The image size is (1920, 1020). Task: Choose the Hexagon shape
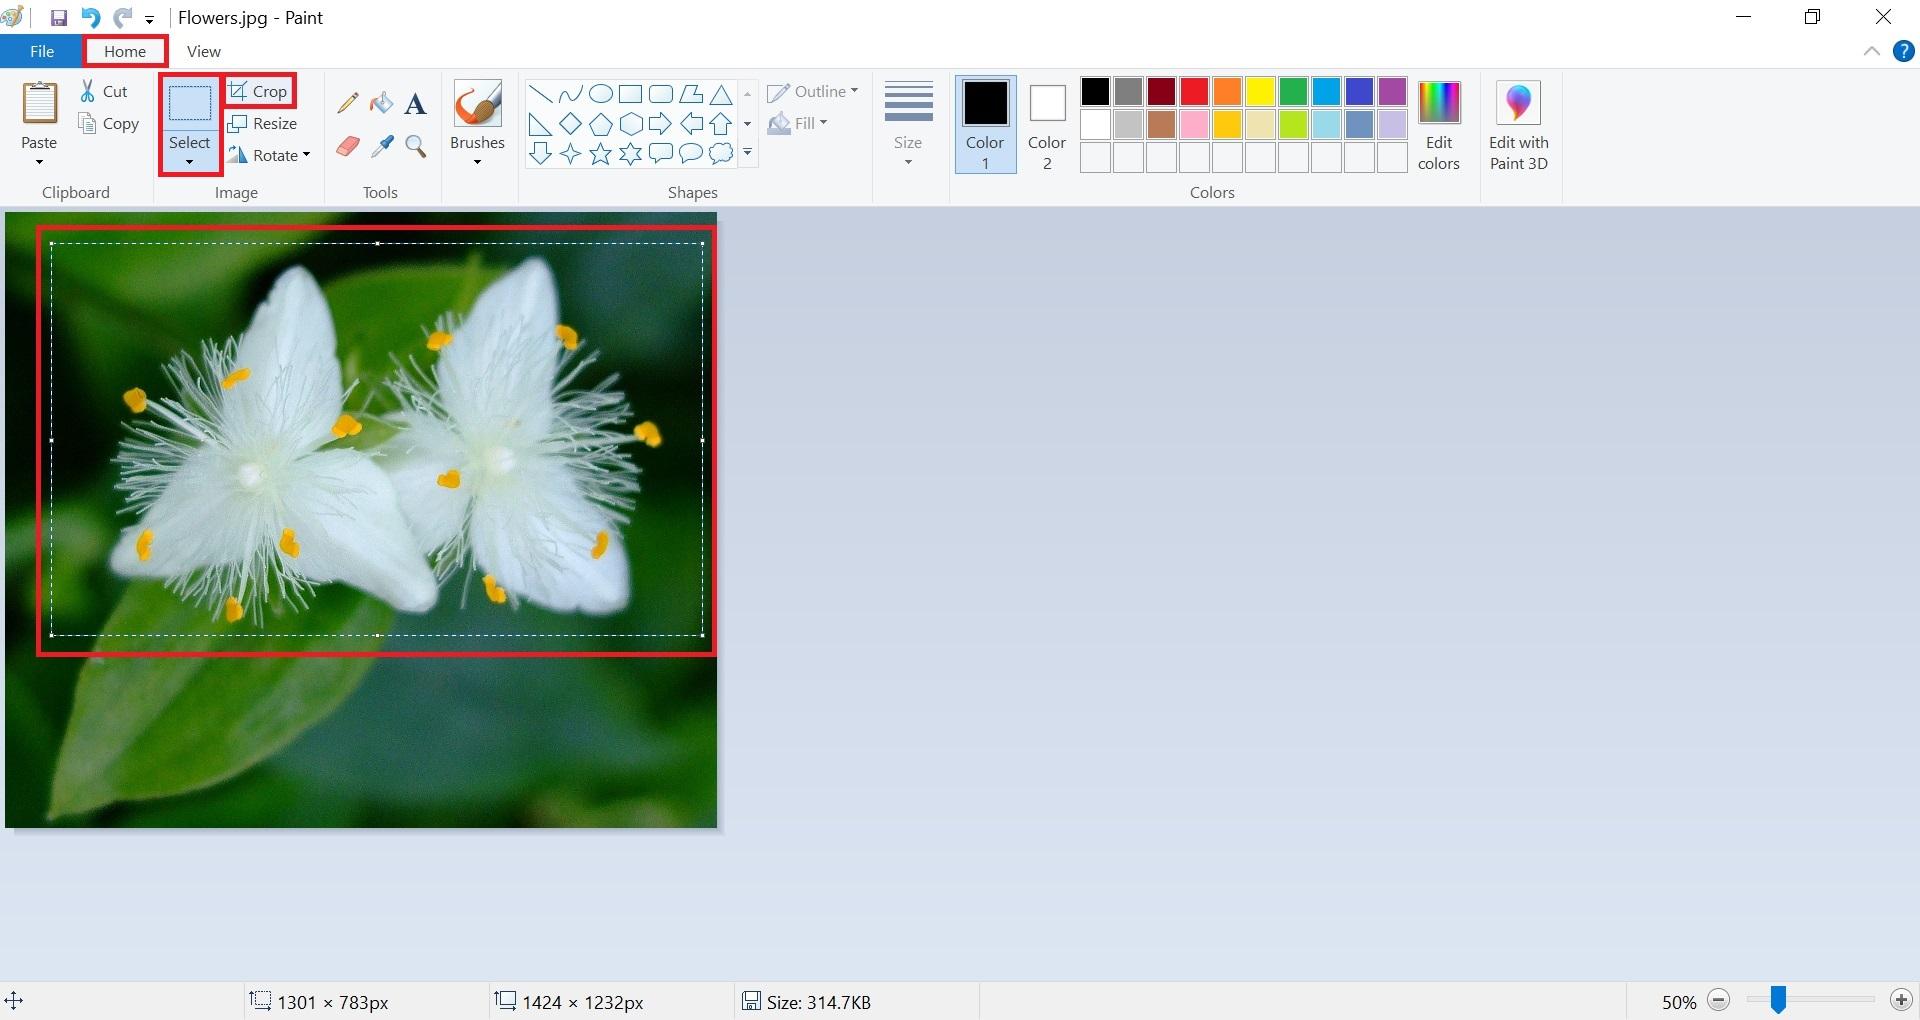[x=630, y=124]
